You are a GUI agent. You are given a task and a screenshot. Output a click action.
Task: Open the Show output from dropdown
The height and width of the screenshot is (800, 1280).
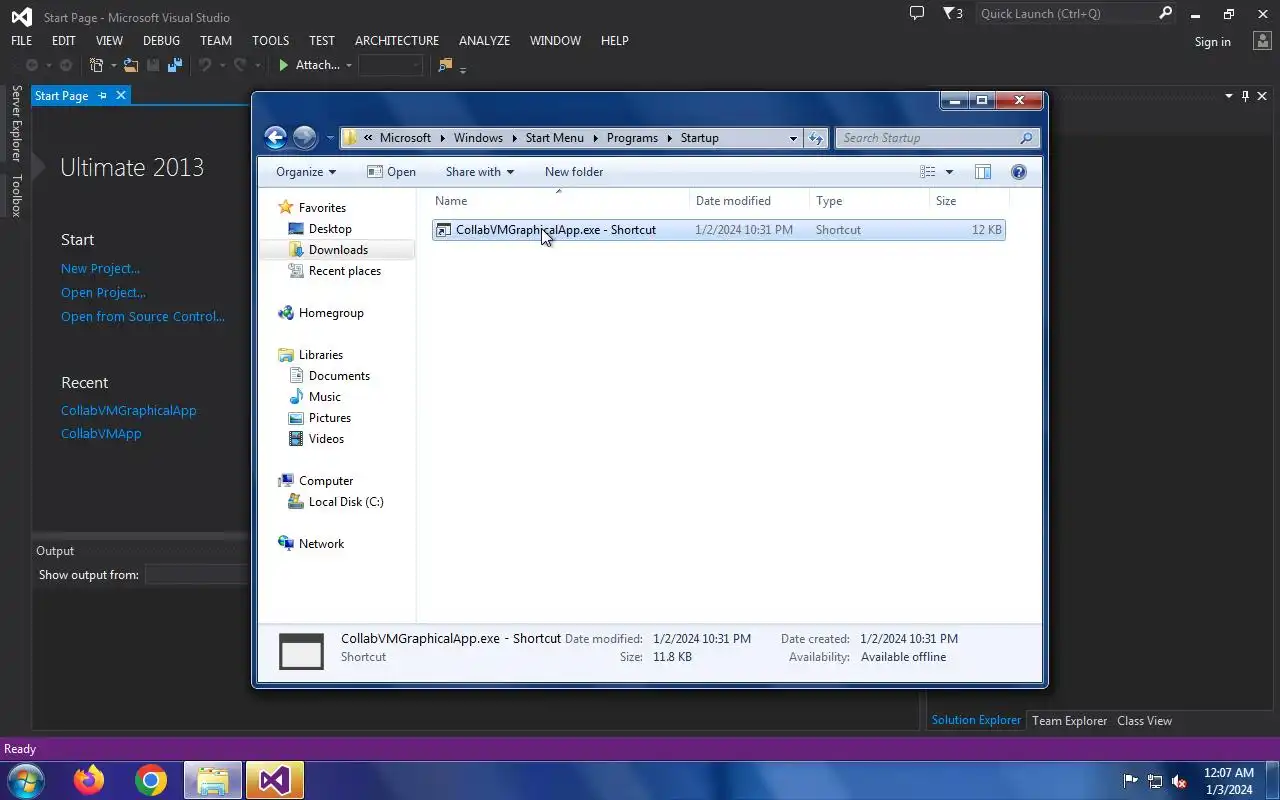(196, 574)
